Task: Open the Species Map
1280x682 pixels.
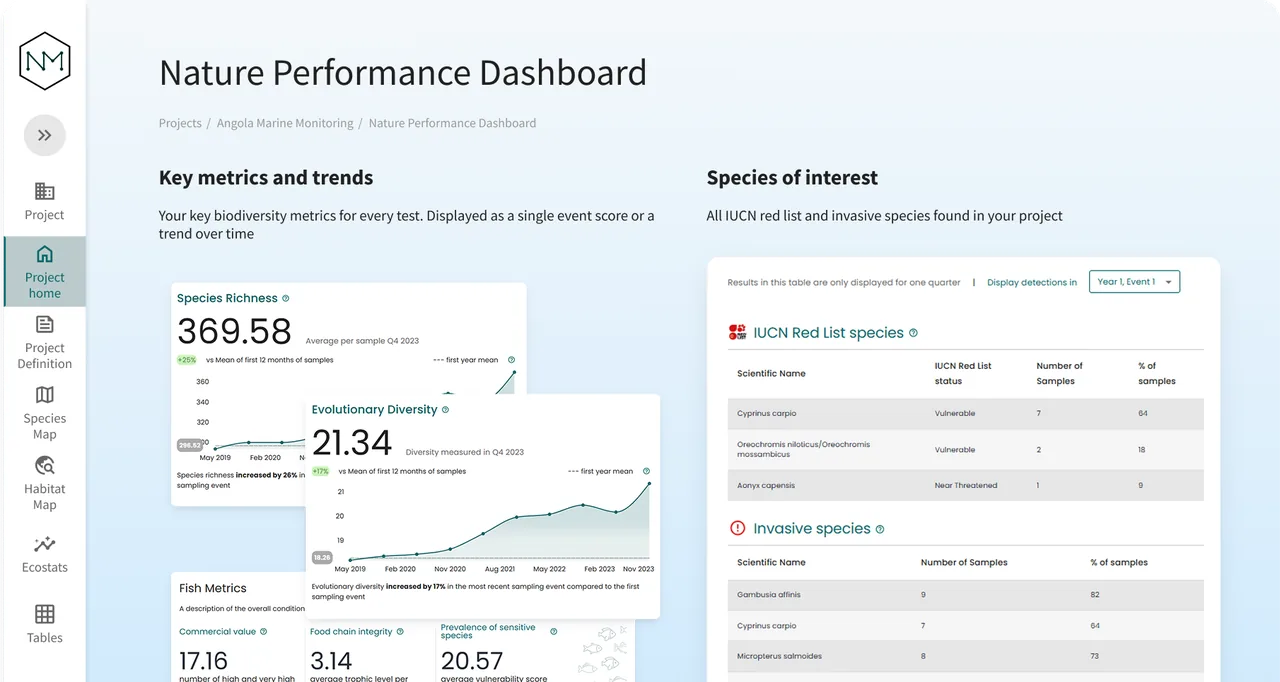Action: click(x=45, y=412)
